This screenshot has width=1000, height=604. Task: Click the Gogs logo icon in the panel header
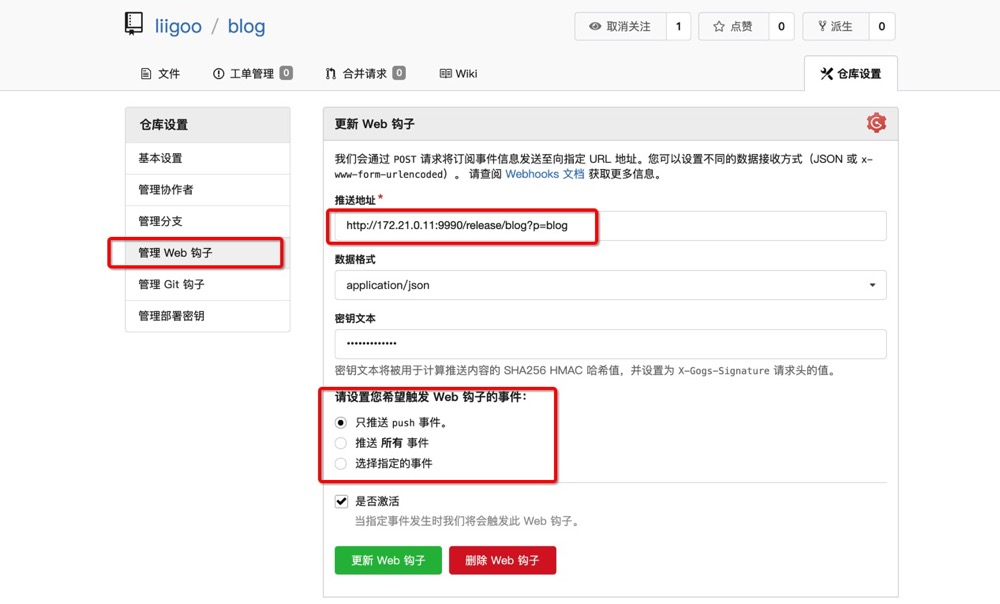pyautogui.click(x=876, y=123)
